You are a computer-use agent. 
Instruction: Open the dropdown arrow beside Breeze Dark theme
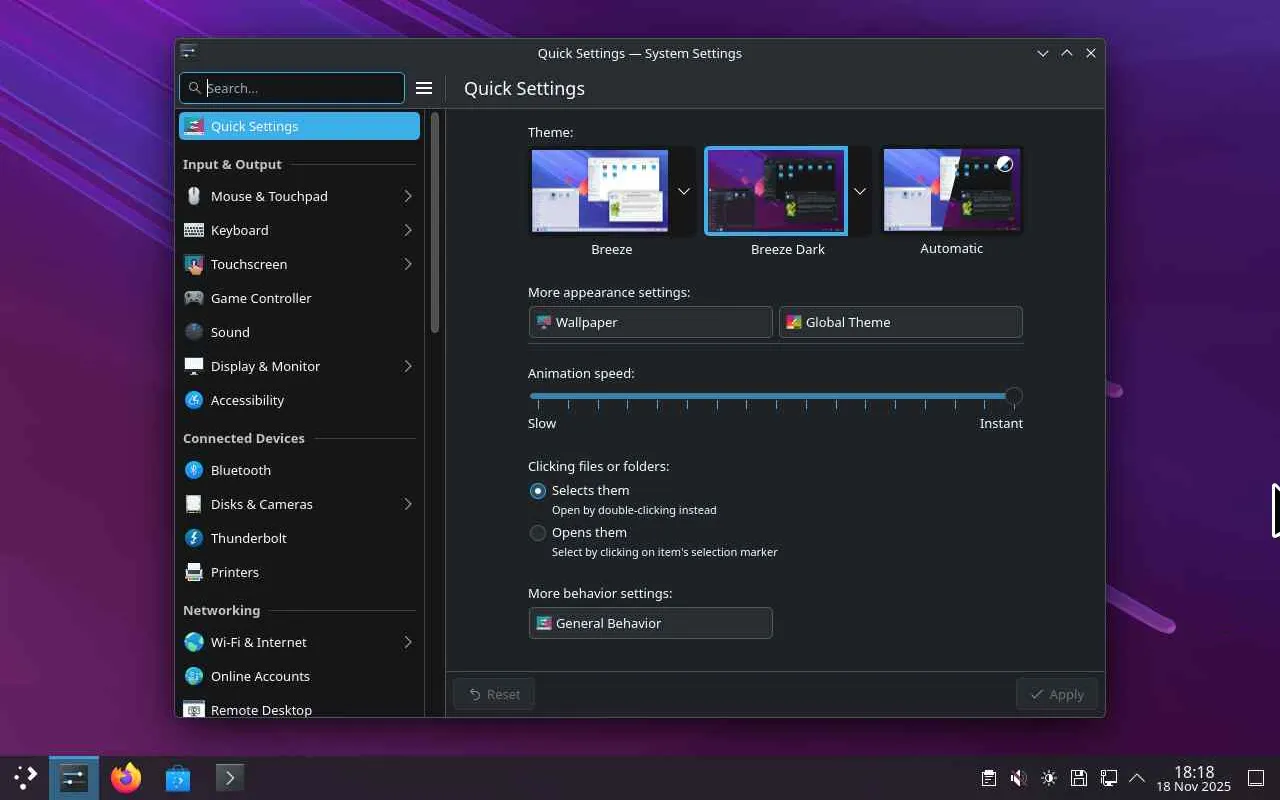pyautogui.click(x=860, y=191)
